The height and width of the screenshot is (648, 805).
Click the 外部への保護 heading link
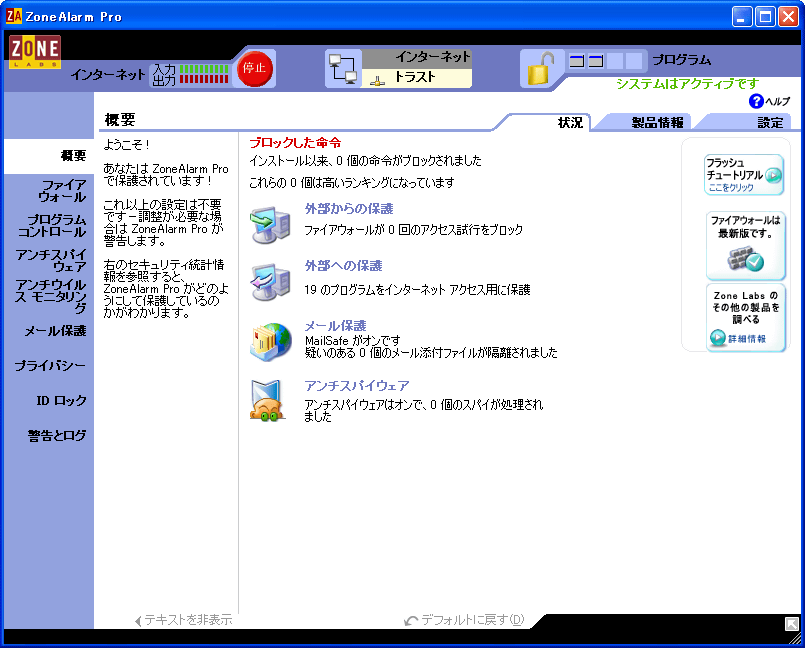(343, 265)
